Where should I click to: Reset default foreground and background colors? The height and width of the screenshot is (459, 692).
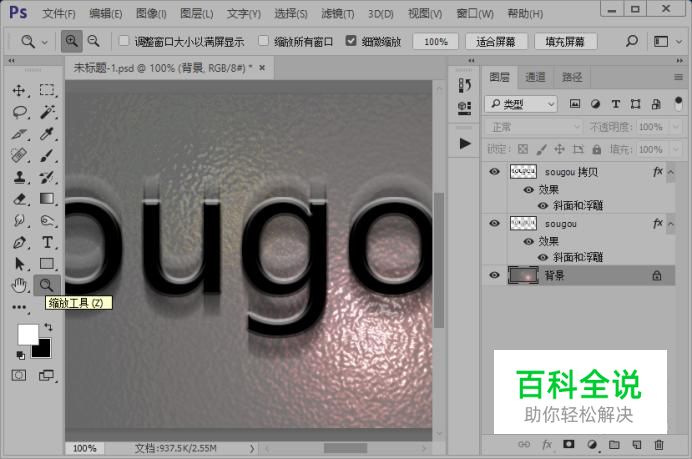coord(20,355)
